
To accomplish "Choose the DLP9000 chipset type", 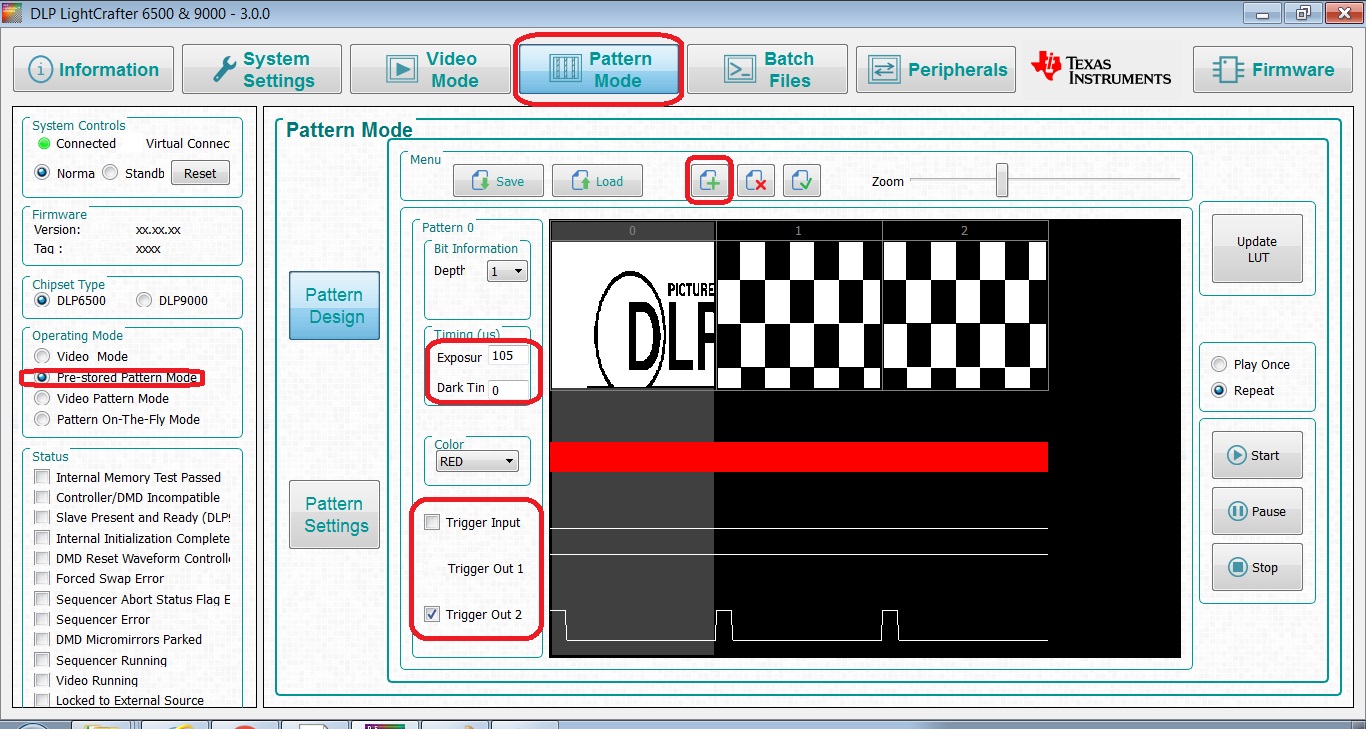I will tap(144, 300).
